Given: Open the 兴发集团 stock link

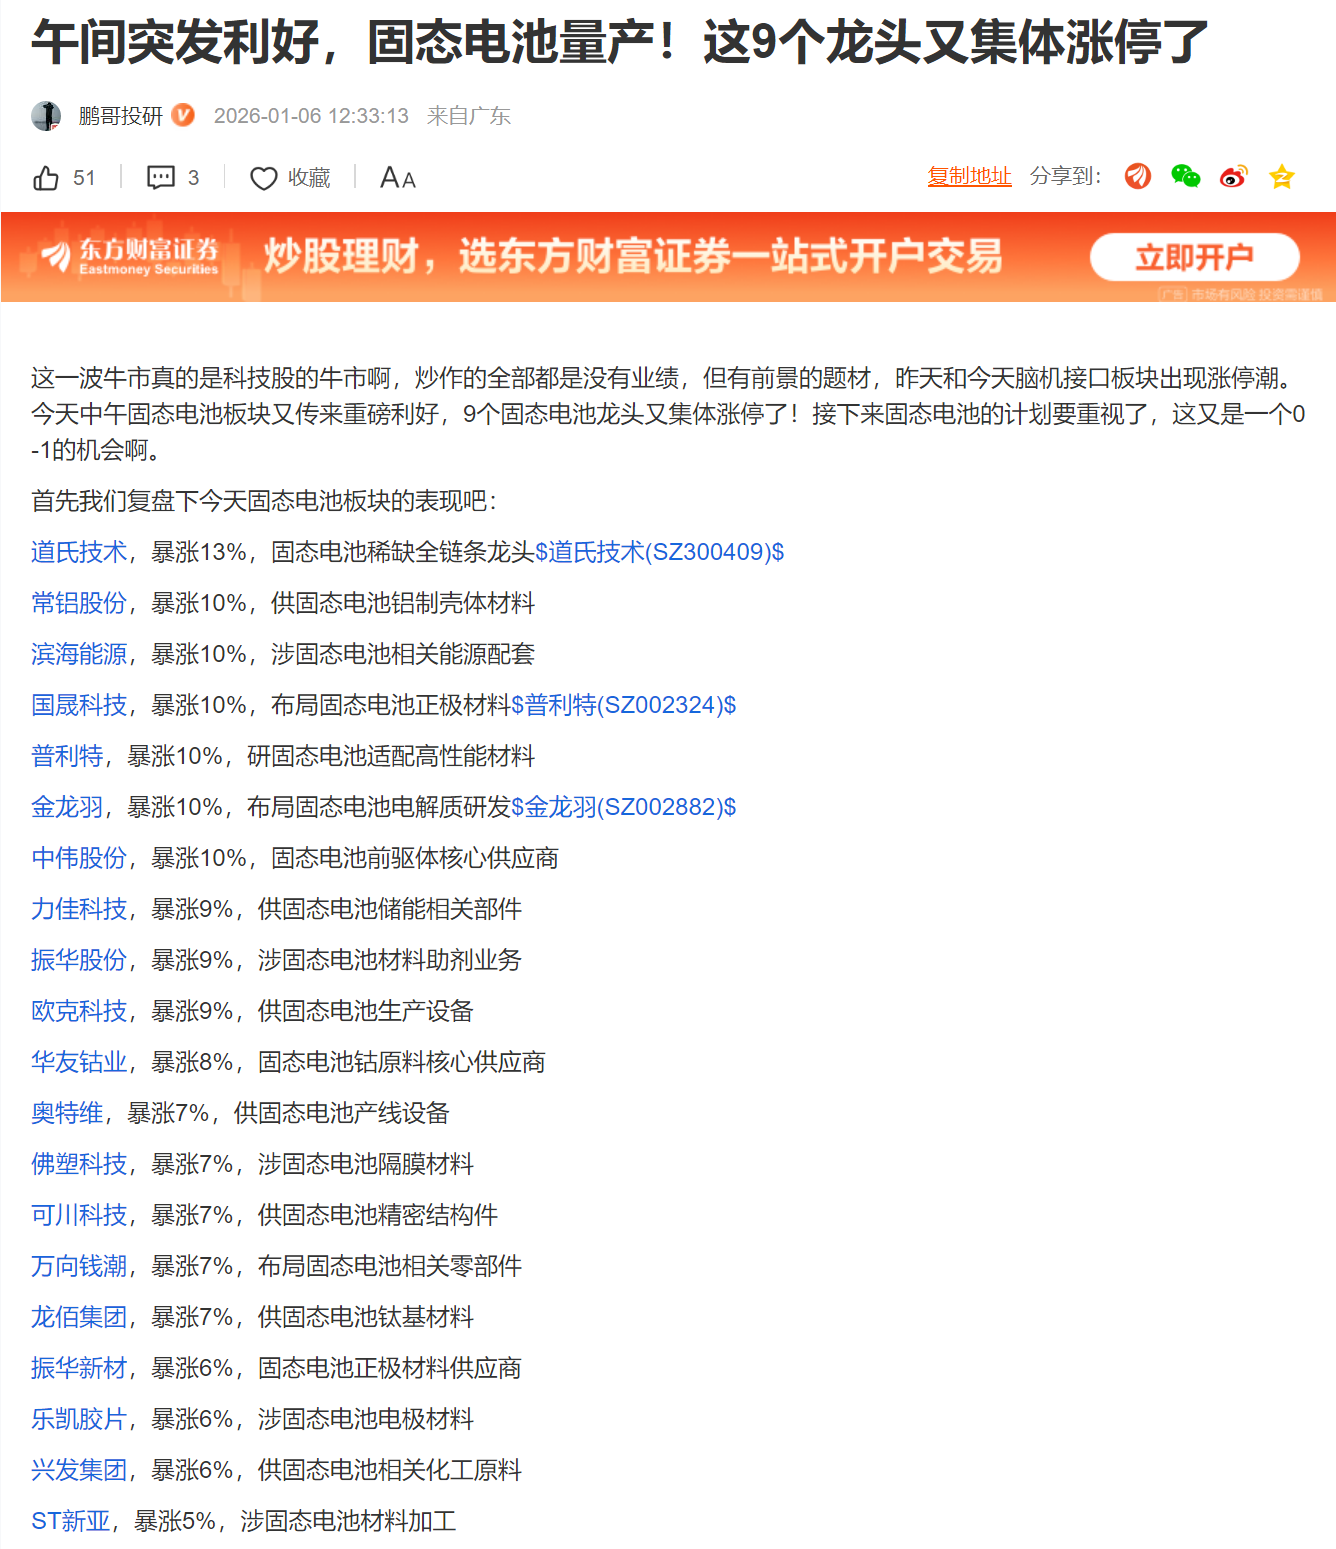Looking at the screenshot, I should pos(79,1470).
